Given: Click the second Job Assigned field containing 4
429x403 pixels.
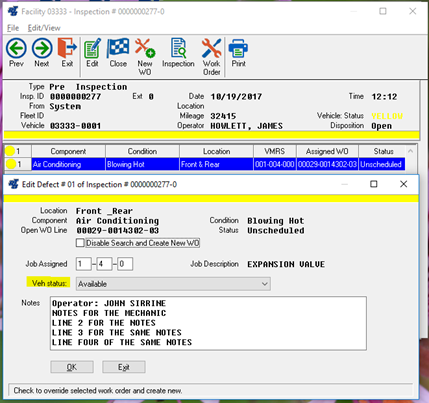Looking at the screenshot, I should [x=104, y=264].
